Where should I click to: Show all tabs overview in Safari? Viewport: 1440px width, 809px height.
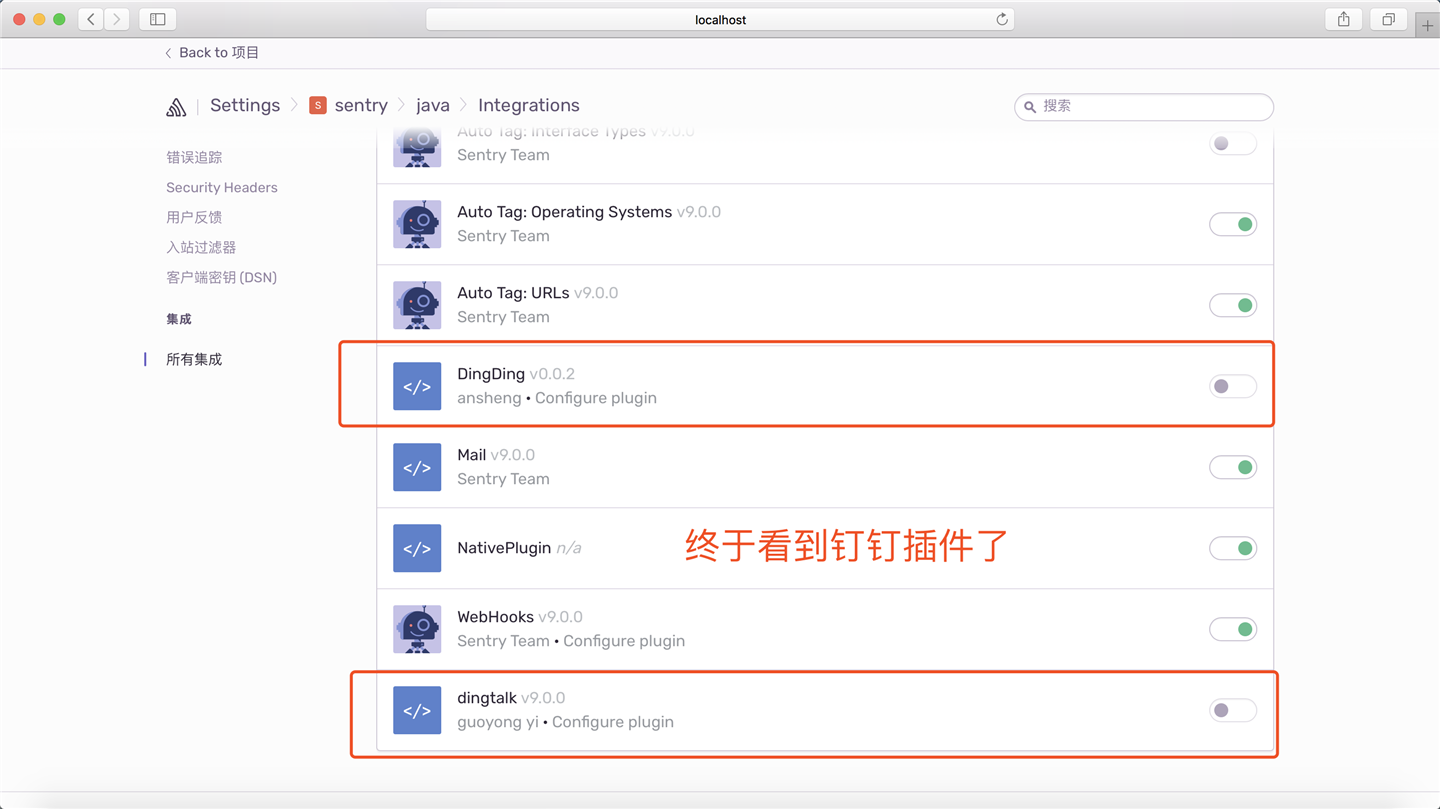(x=1388, y=19)
